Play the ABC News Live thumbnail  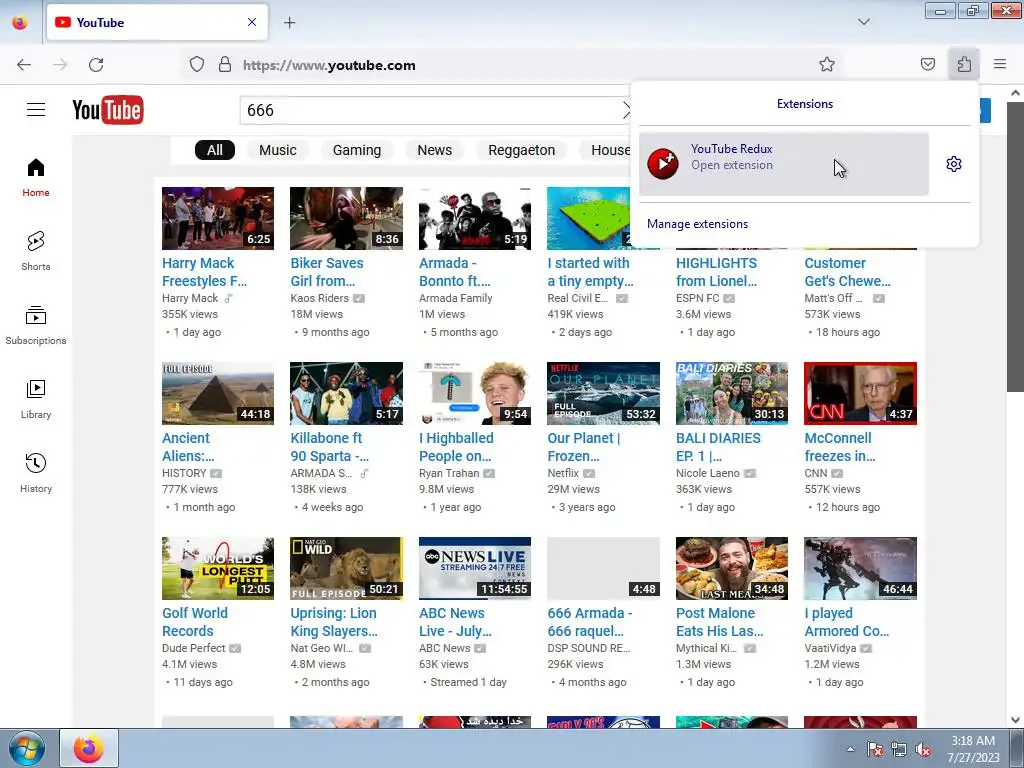pyautogui.click(x=475, y=568)
